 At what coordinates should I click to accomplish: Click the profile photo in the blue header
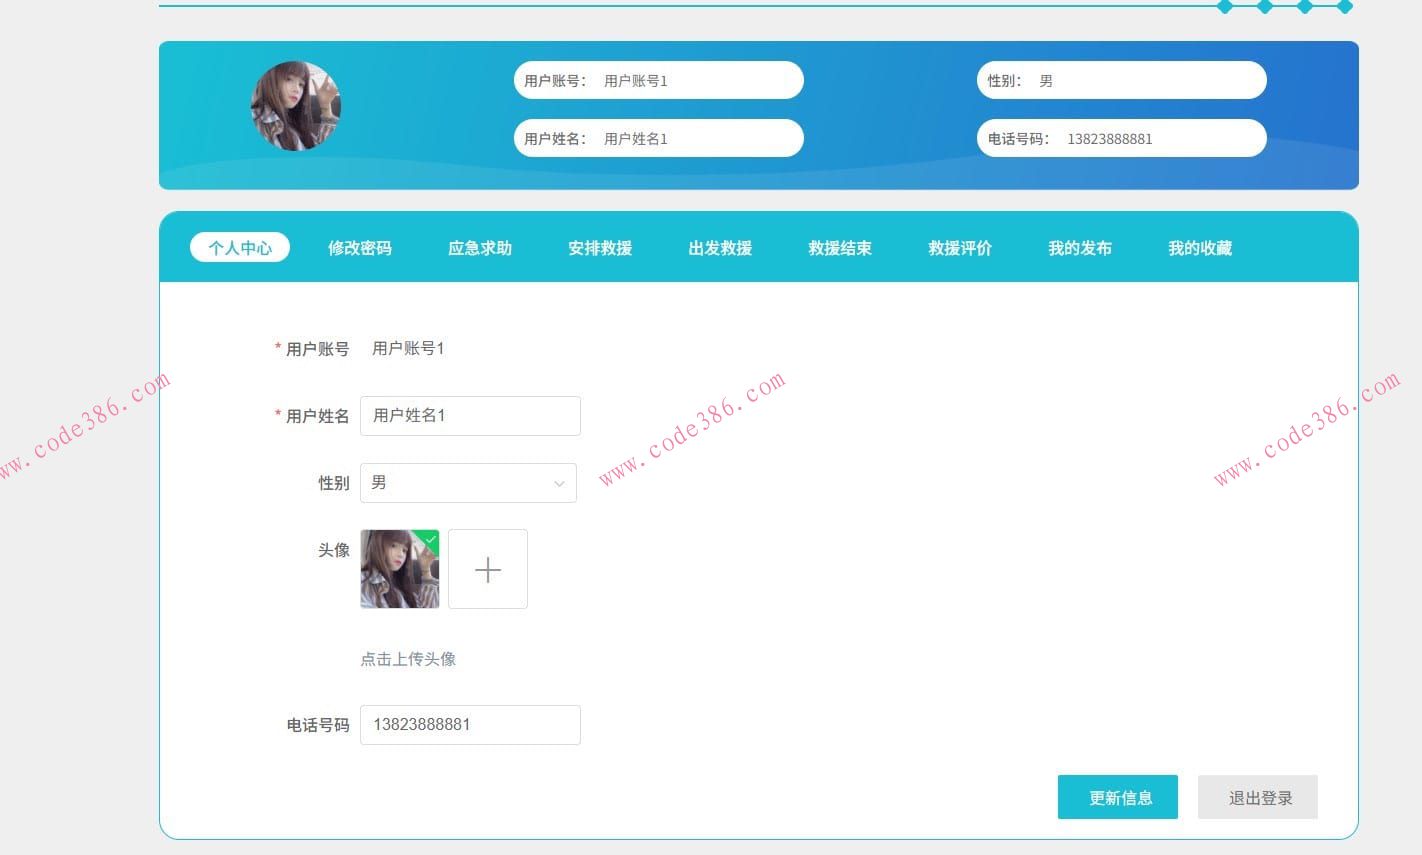click(x=296, y=106)
